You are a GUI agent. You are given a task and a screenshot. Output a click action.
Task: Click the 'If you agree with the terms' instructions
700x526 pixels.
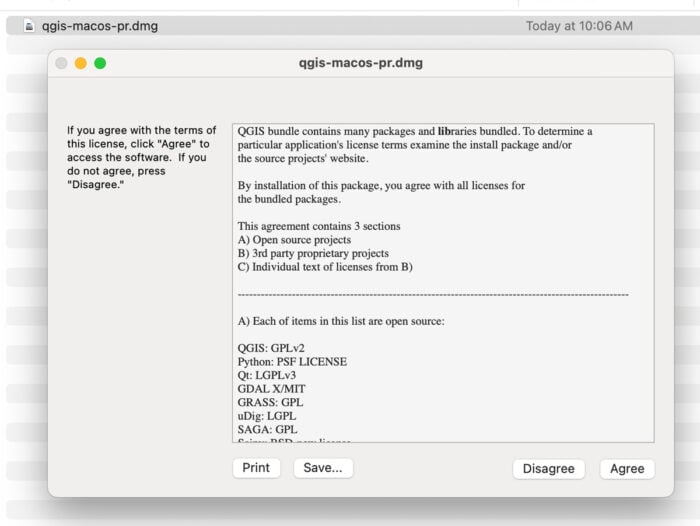pyautogui.click(x=142, y=157)
